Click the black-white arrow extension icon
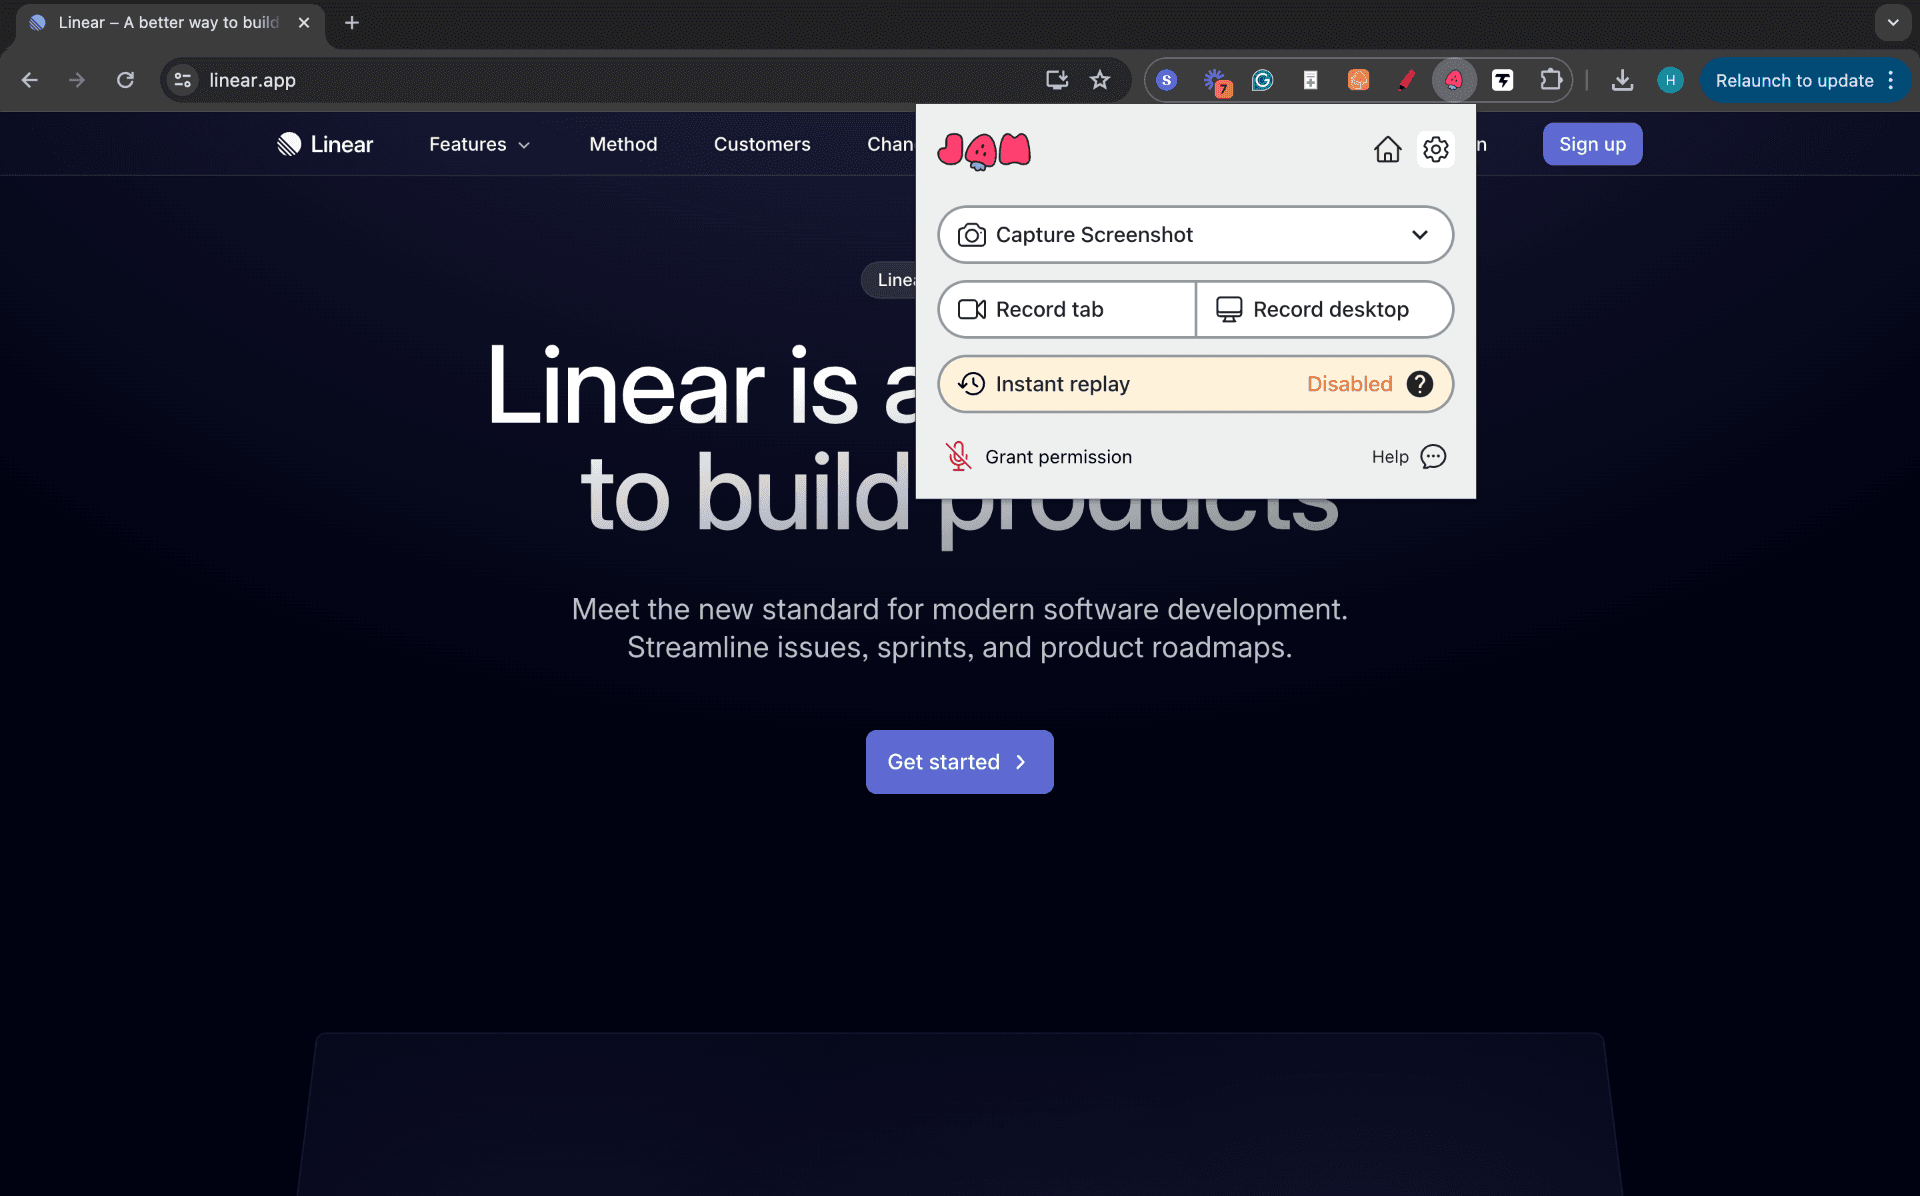Screen dimensions: 1920x1196 (1502, 80)
